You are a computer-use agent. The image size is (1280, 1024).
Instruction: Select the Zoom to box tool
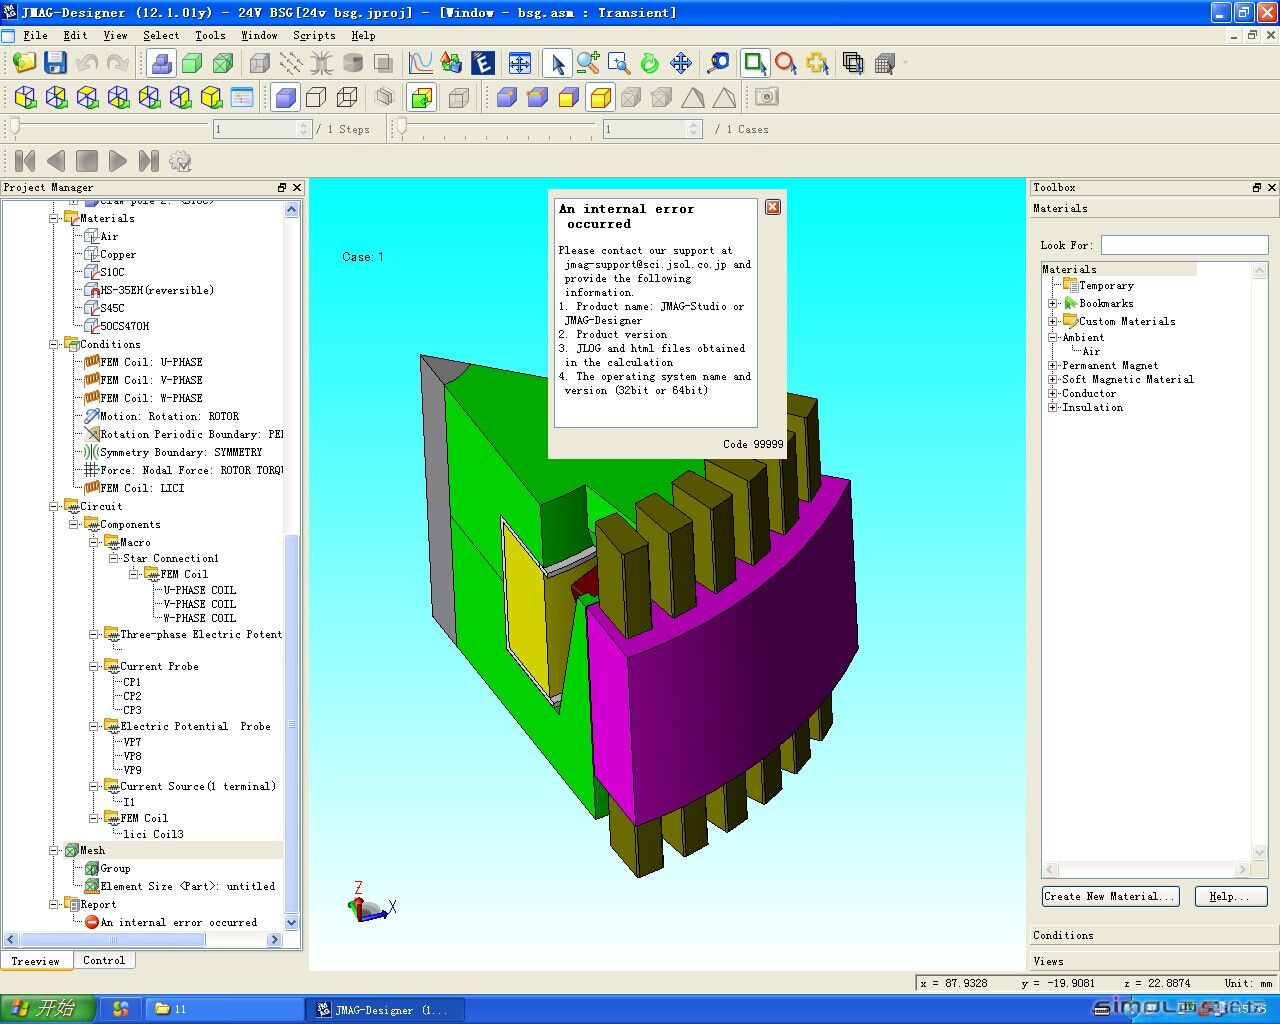coord(619,63)
